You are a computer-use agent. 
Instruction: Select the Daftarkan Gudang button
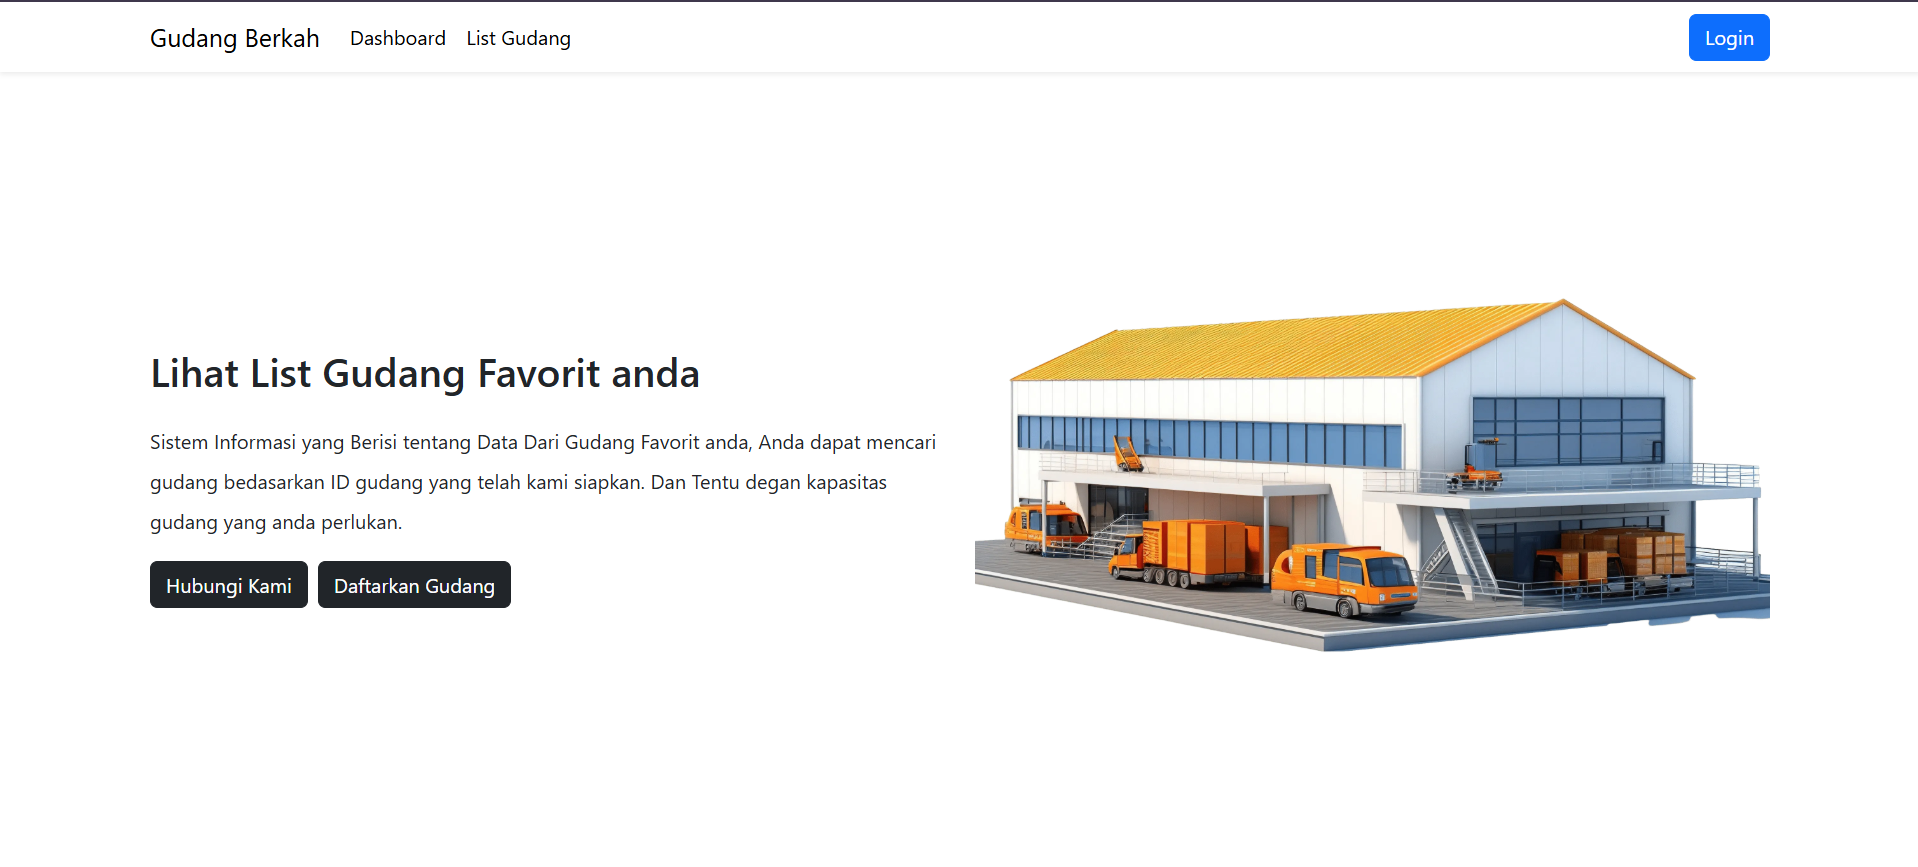coord(414,585)
